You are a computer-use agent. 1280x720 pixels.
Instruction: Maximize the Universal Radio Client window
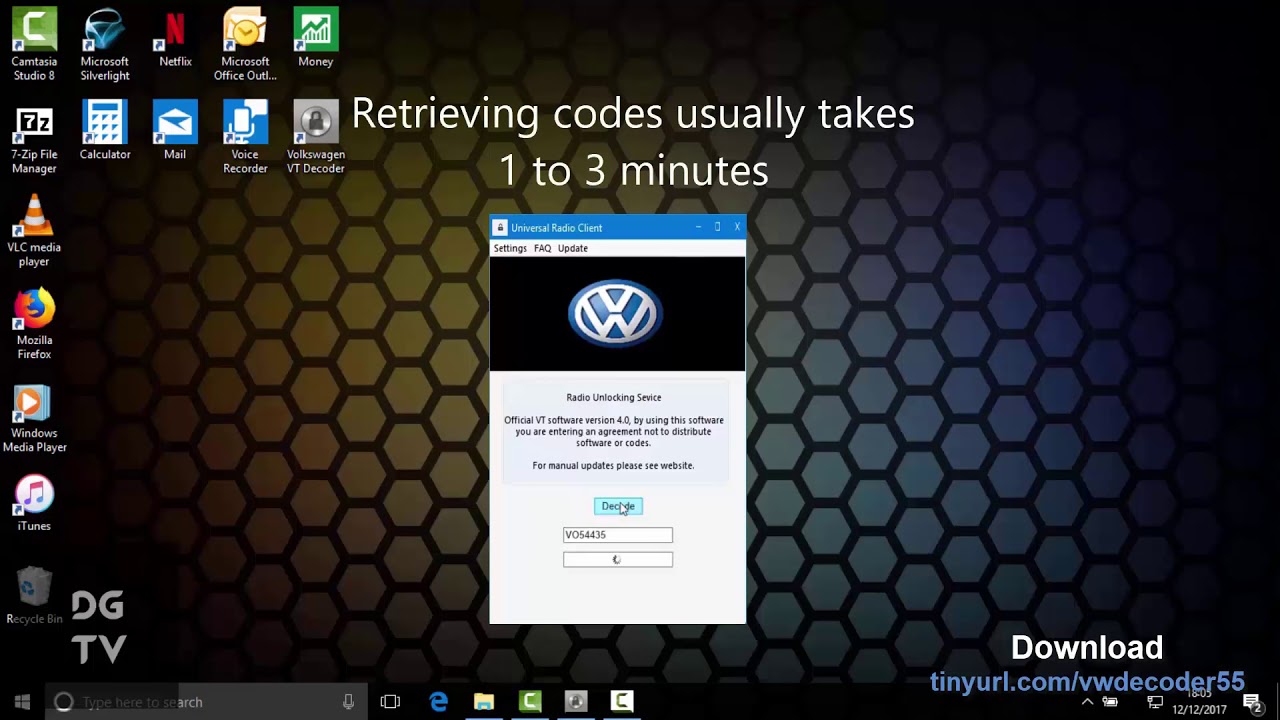coord(717,227)
